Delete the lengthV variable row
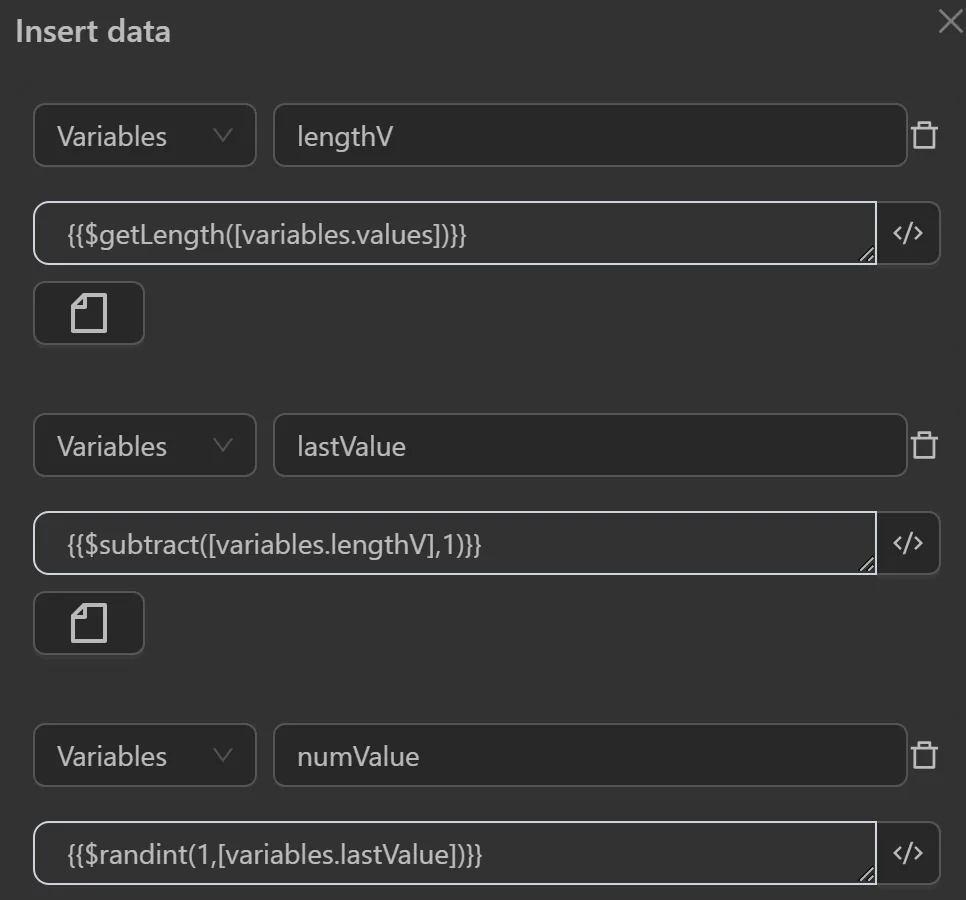The height and width of the screenshot is (900, 966). tap(924, 135)
